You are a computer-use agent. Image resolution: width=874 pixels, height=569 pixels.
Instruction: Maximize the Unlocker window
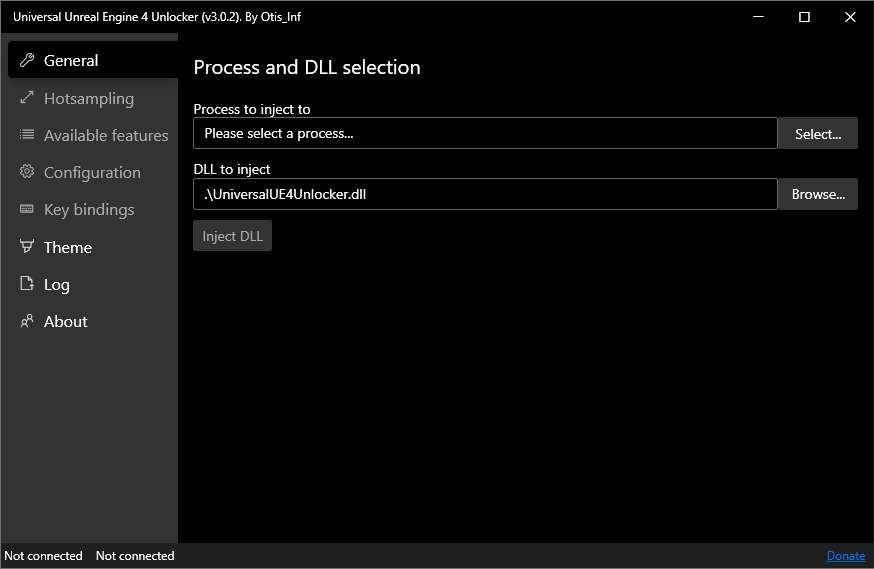click(804, 17)
